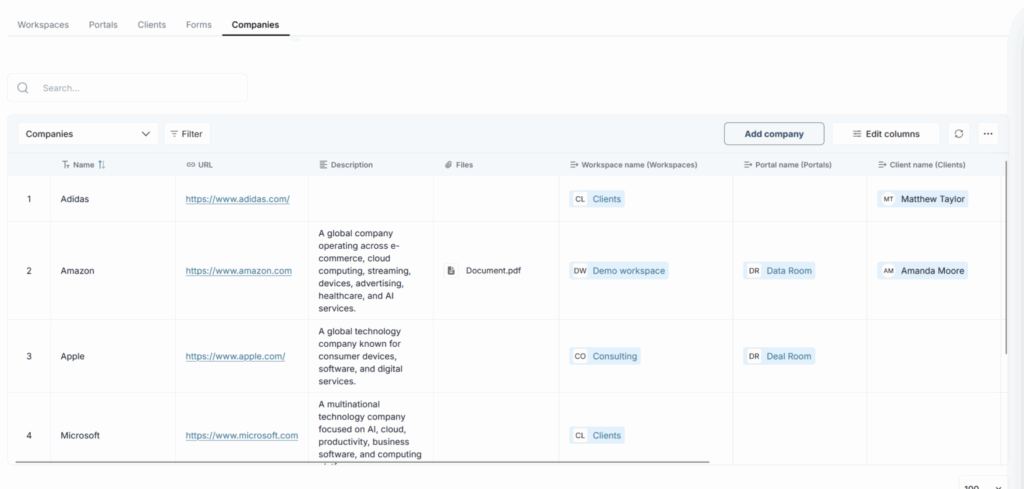Select row number 4

tap(29, 435)
